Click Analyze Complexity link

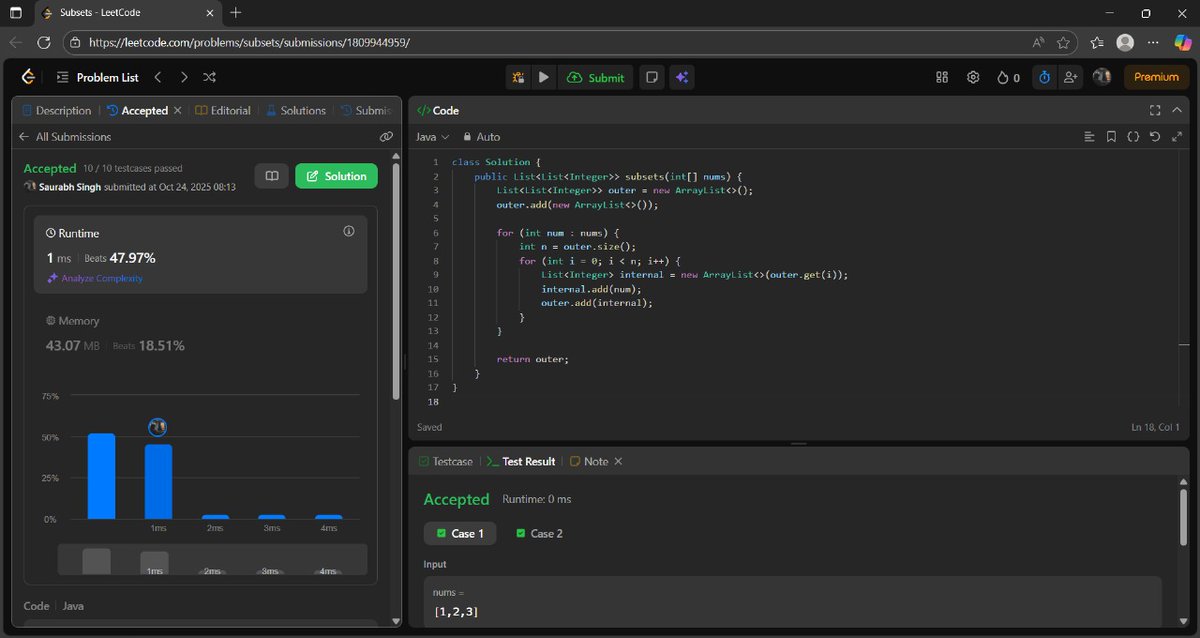coord(95,278)
